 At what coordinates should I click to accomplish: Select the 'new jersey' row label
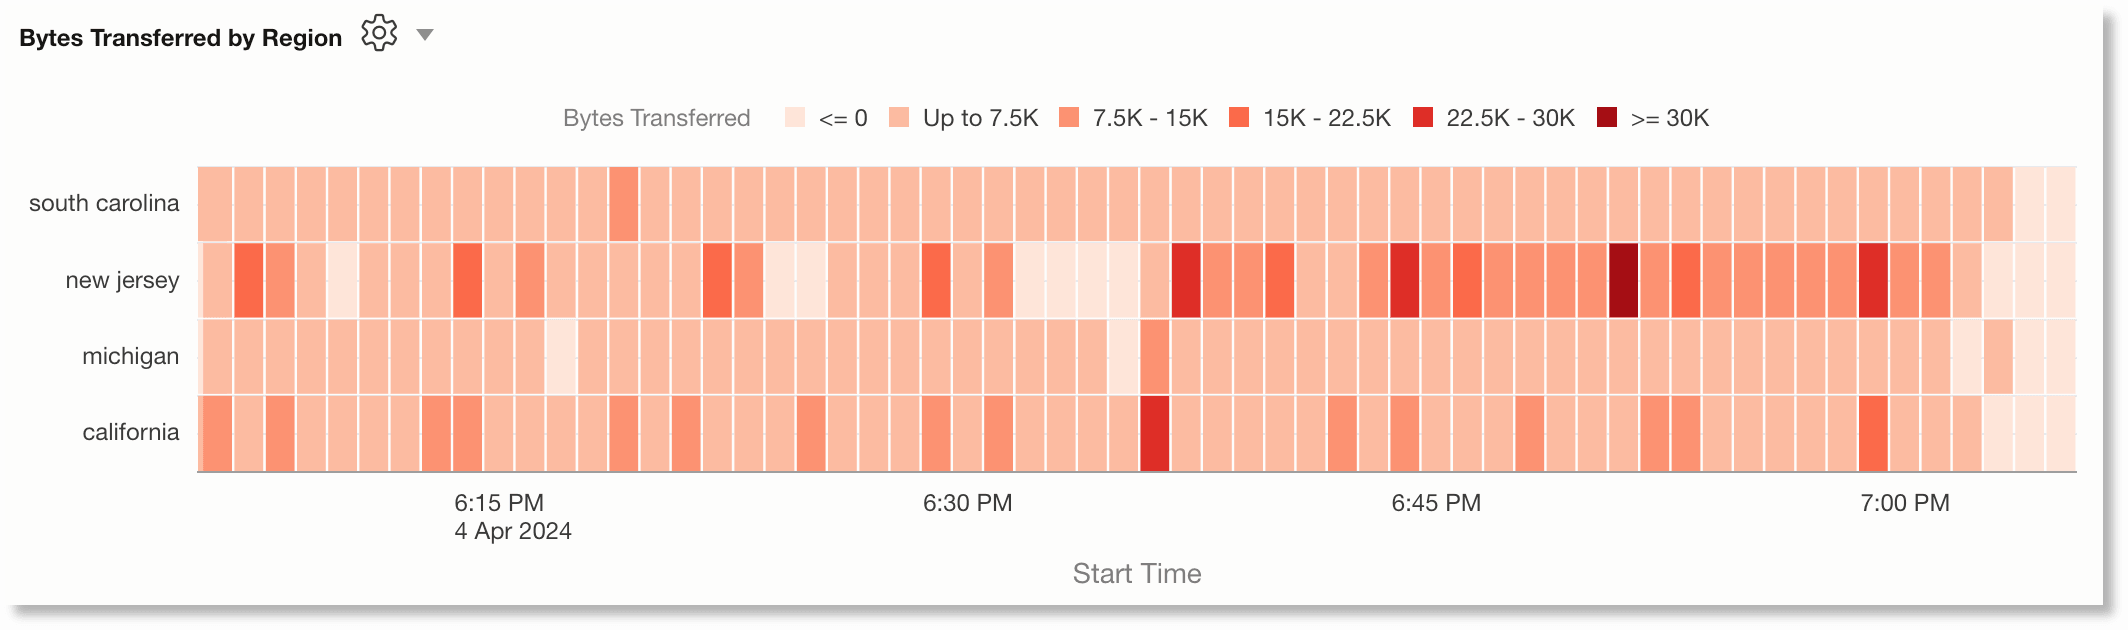click(122, 281)
